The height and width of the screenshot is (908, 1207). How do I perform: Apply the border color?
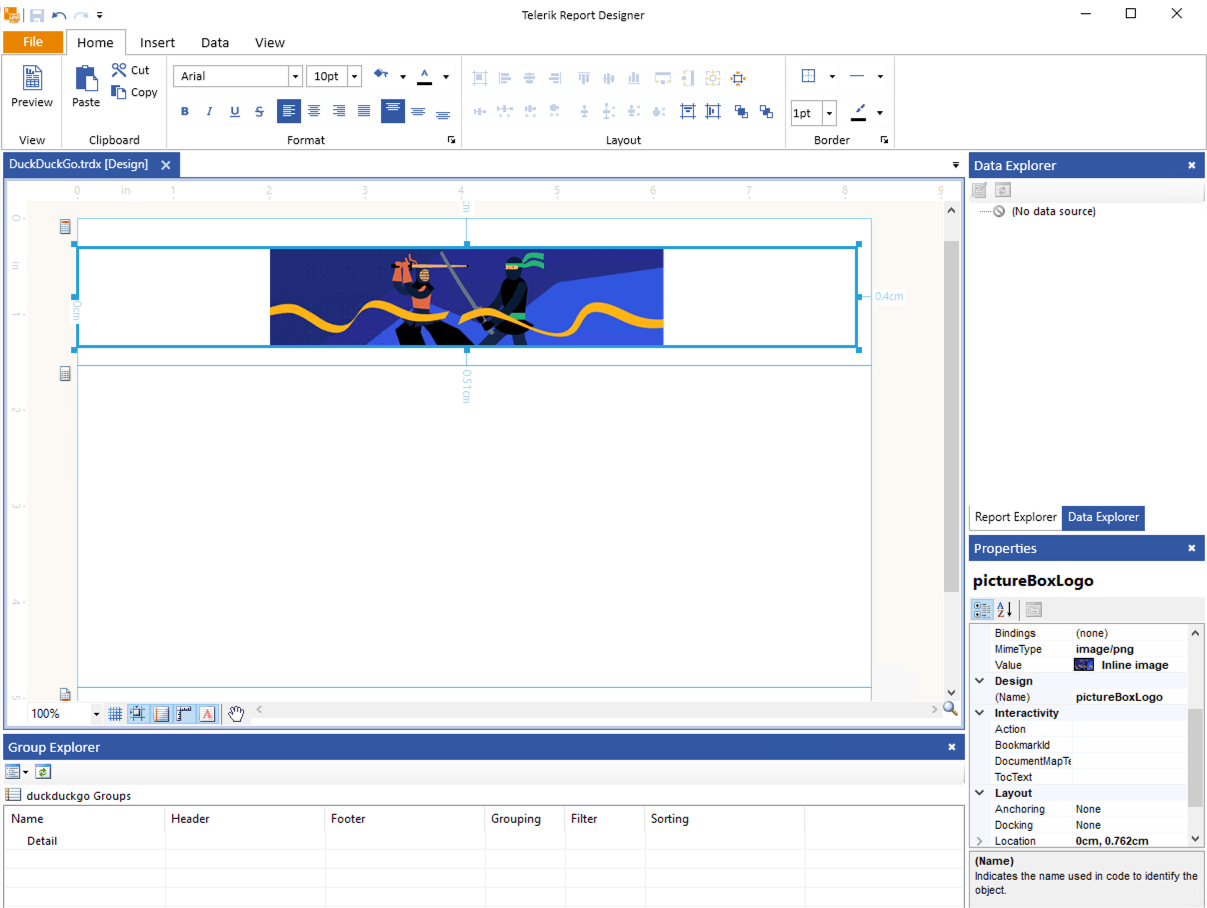[859, 112]
